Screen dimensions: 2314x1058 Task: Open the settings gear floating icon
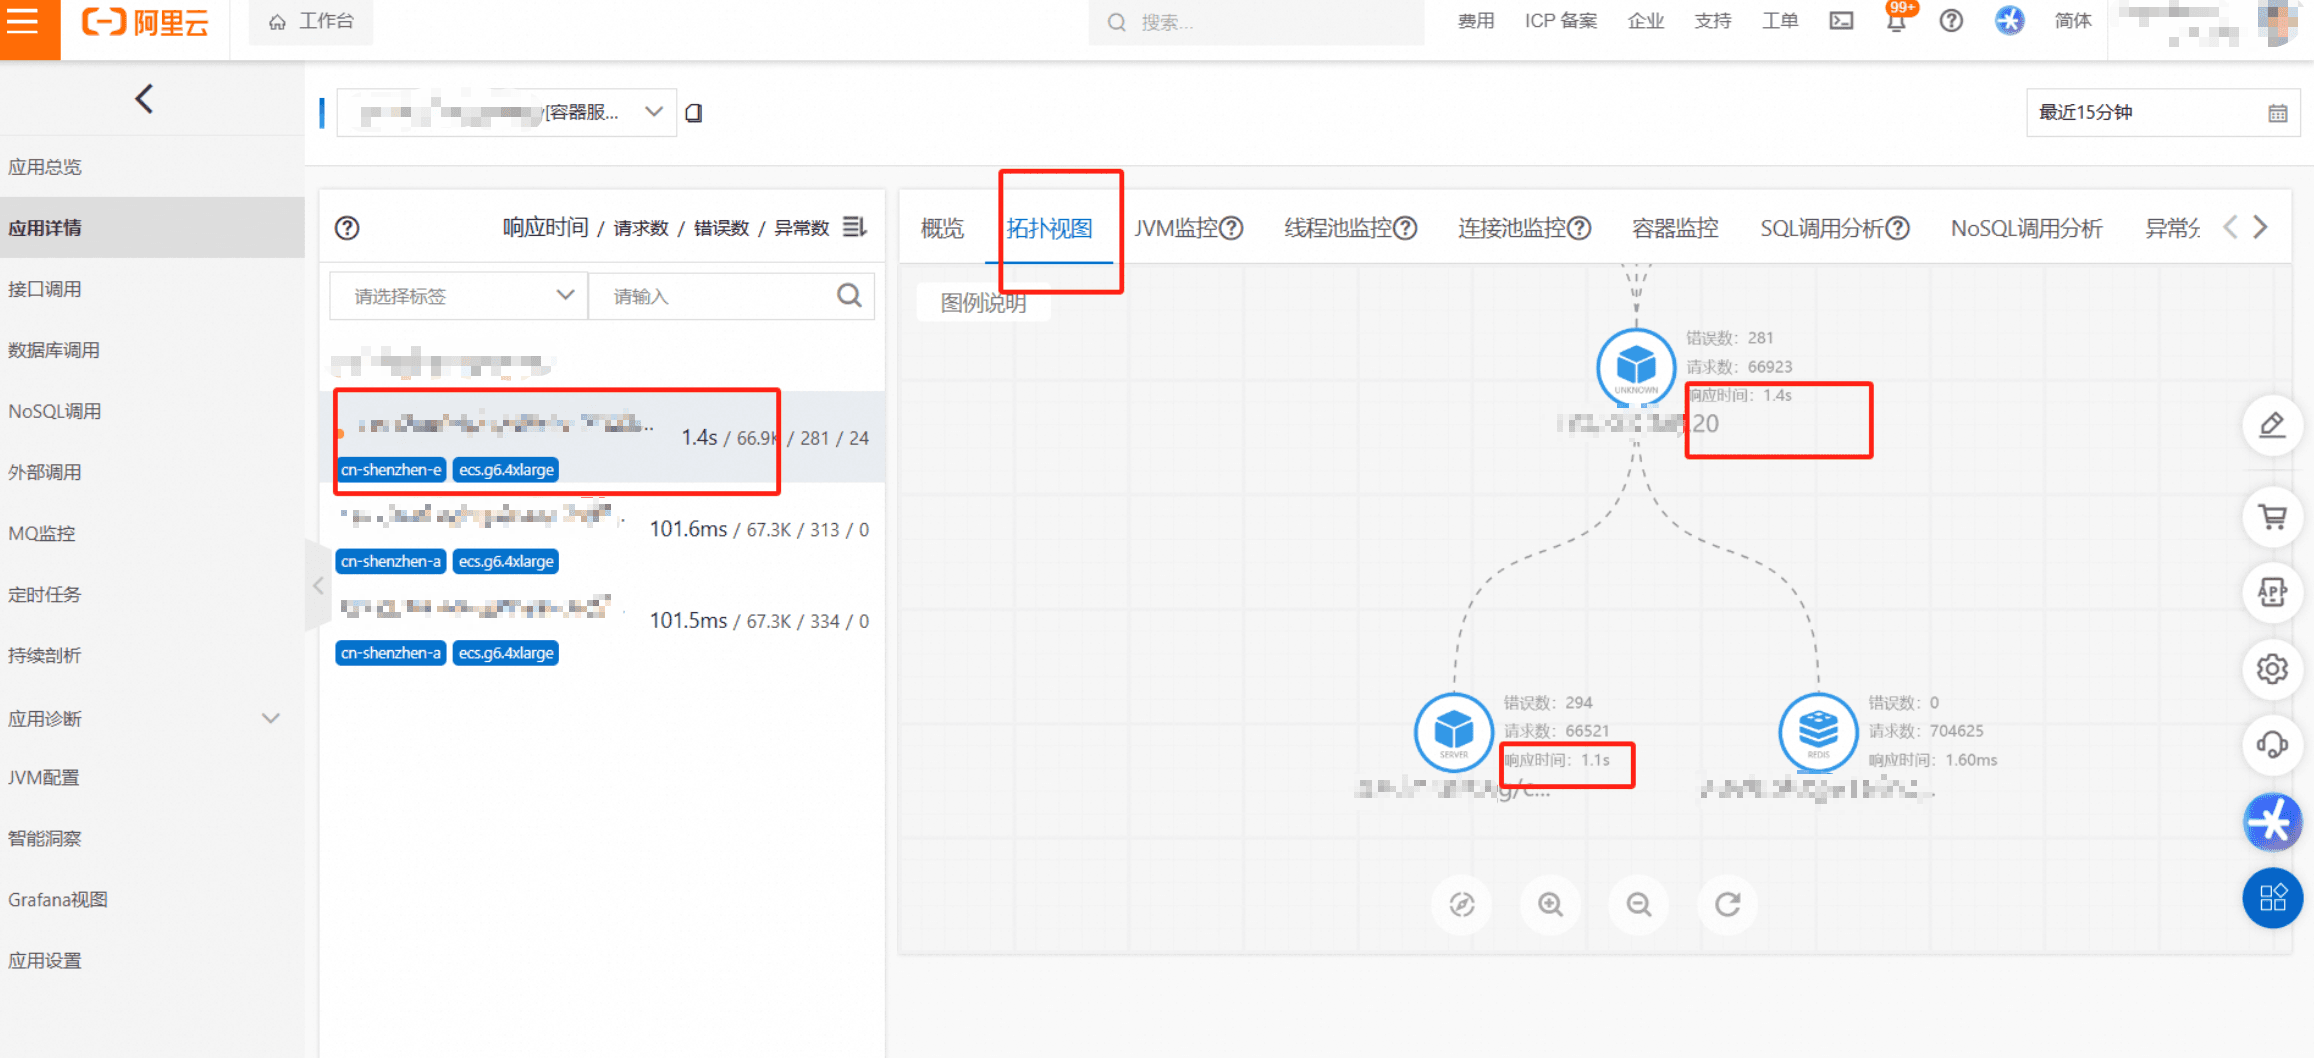(x=2272, y=668)
